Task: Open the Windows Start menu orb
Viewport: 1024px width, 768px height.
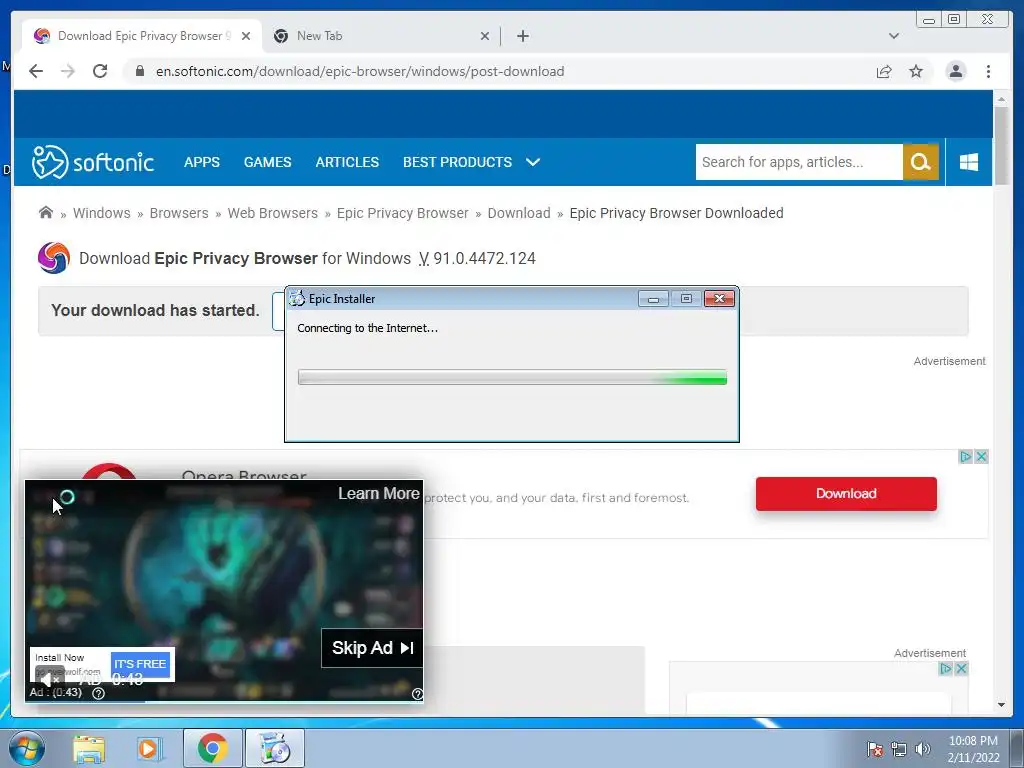Action: point(26,748)
